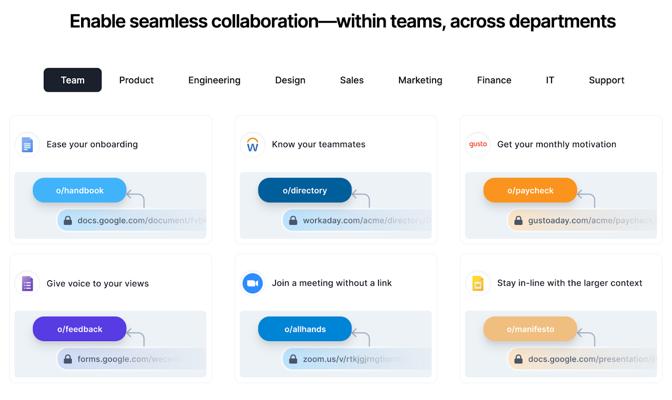The image size is (672, 400).
Task: Click the workaday.com/acme/directory URL bar
Action: [x=357, y=220]
